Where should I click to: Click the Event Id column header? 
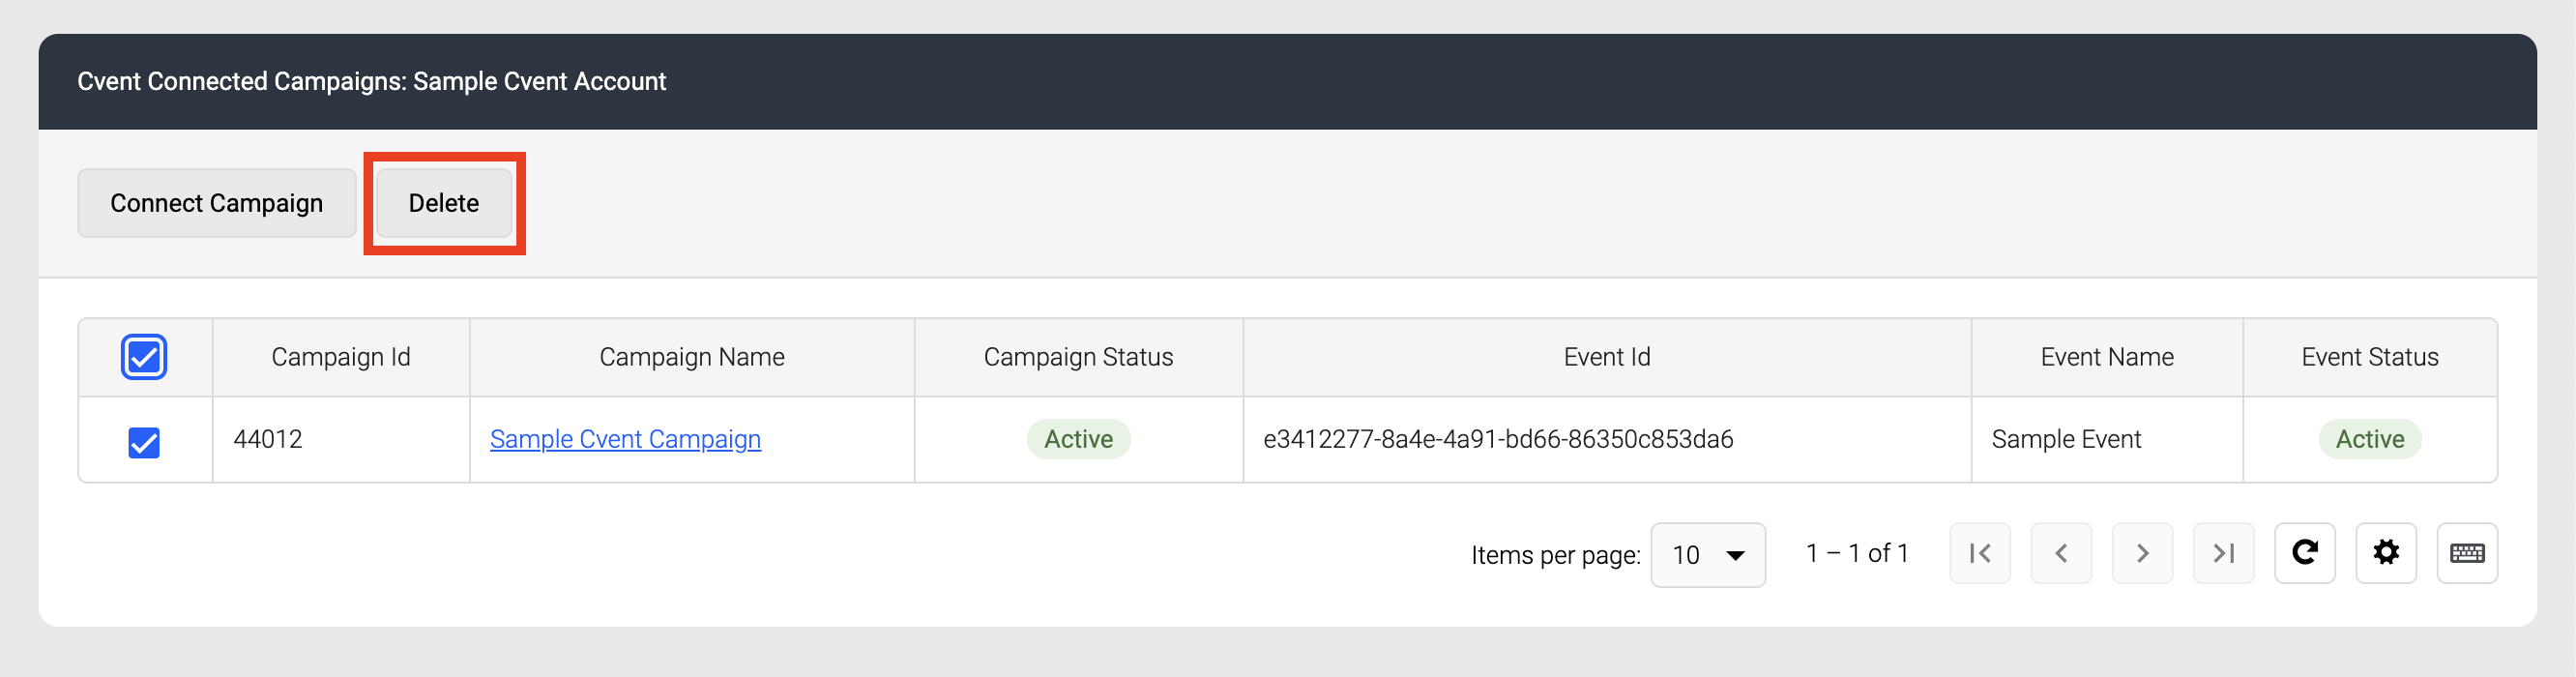click(1607, 357)
